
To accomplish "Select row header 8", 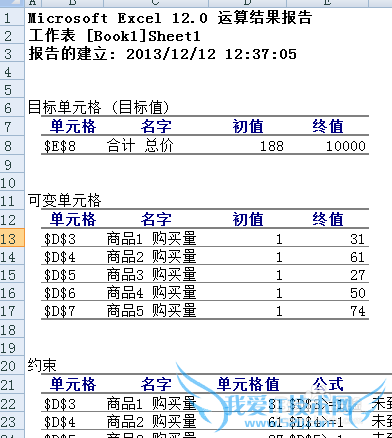I will click(x=12, y=146).
